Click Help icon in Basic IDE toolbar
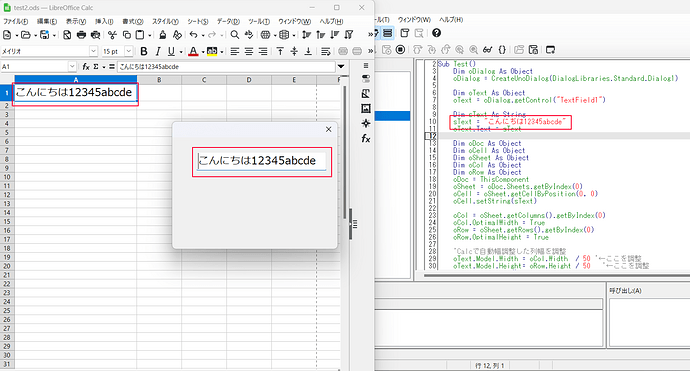Viewport: 690px width, 371px height. click(436, 33)
